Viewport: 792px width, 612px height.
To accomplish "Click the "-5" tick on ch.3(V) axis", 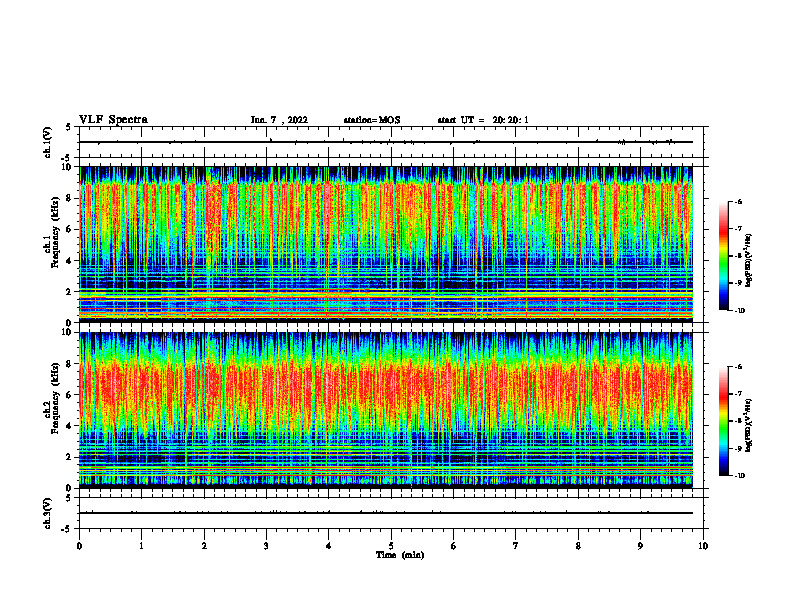I will click(x=67, y=529).
